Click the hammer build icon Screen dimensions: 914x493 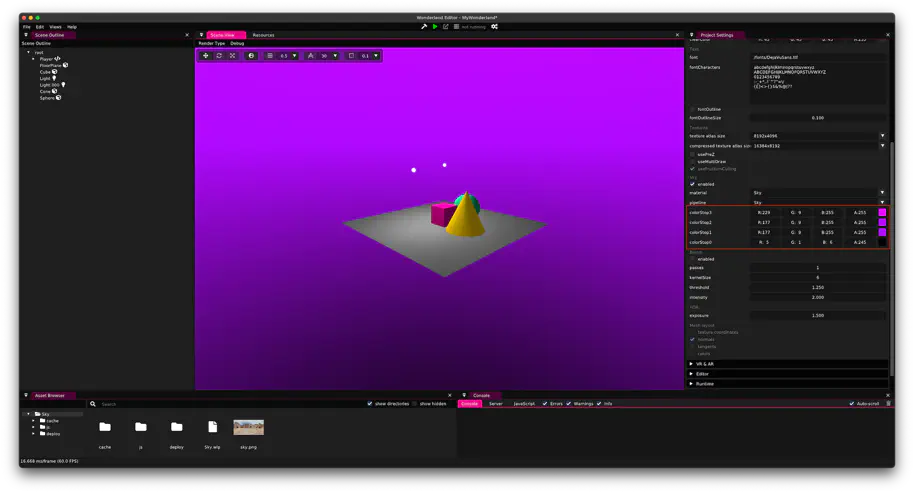coord(424,27)
